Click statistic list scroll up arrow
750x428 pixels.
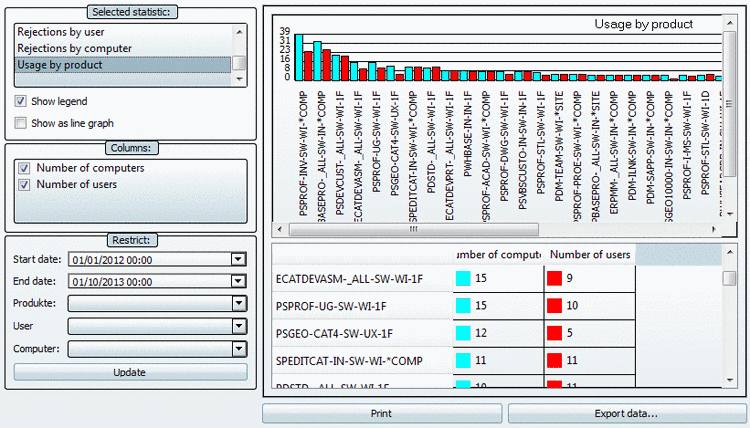point(240,32)
